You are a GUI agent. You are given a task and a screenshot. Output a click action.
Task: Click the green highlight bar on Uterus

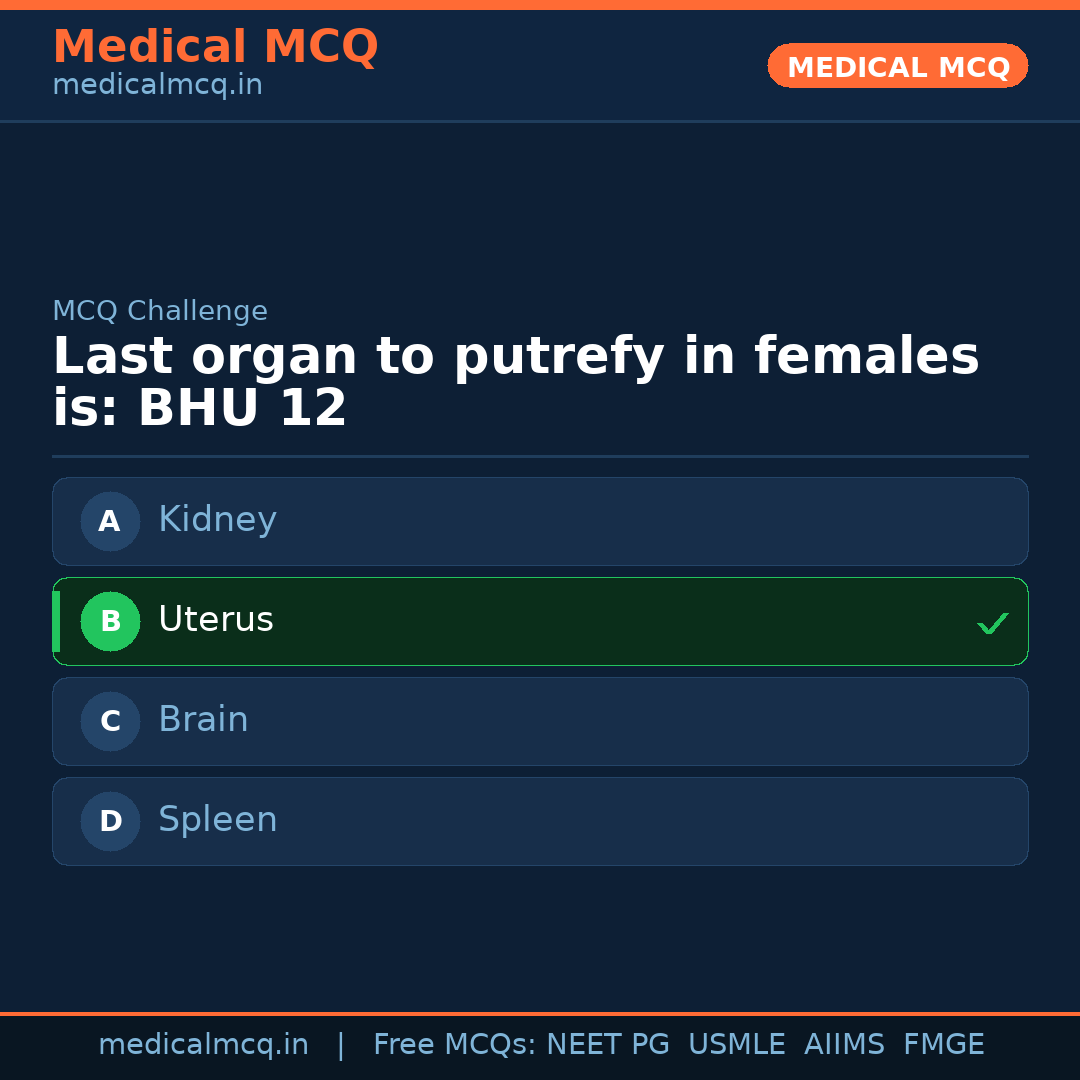click(x=57, y=621)
